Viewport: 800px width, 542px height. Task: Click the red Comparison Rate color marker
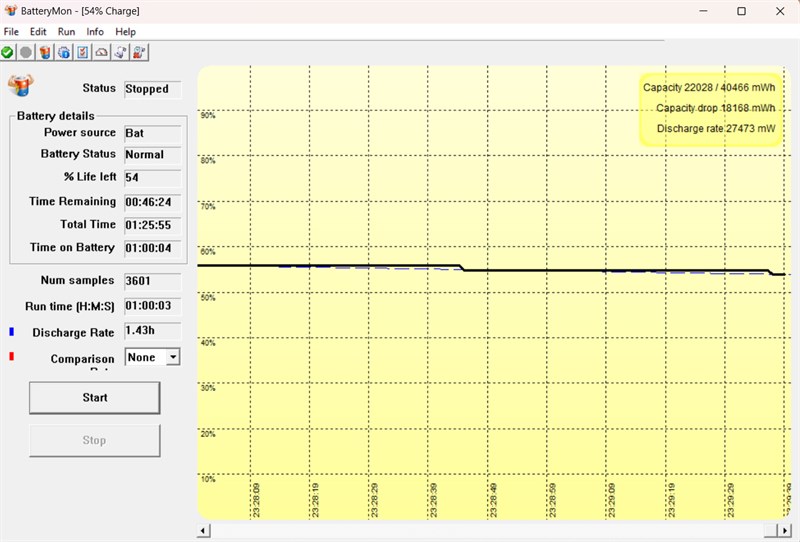12,357
